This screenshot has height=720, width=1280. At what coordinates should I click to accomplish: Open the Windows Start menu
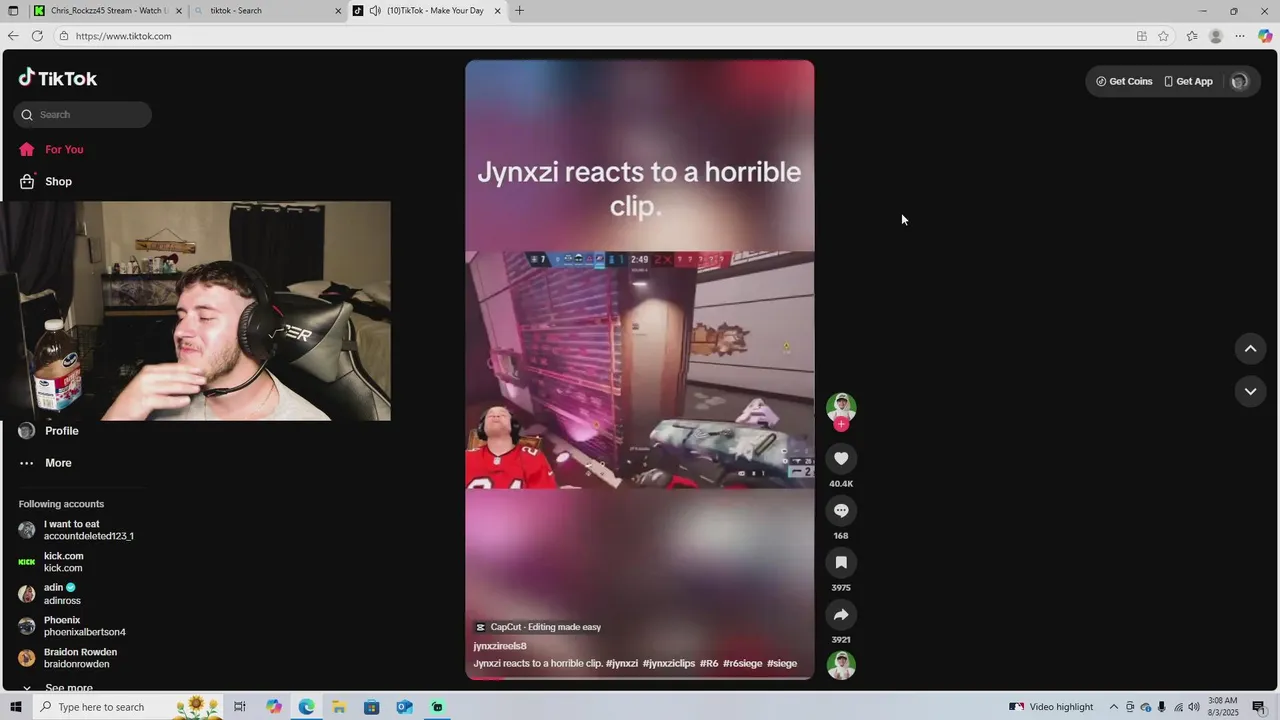tap(15, 707)
